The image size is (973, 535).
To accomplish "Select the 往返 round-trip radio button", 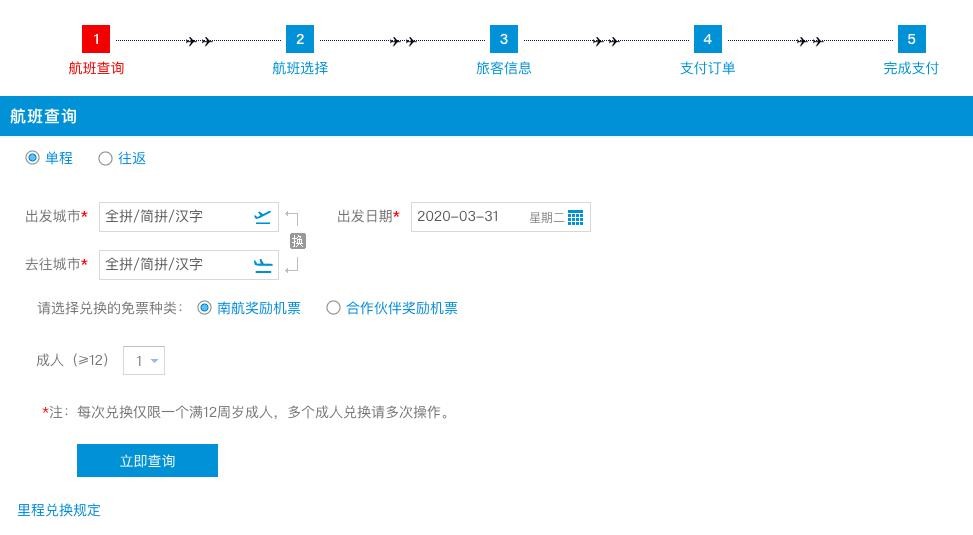I will coord(106,158).
